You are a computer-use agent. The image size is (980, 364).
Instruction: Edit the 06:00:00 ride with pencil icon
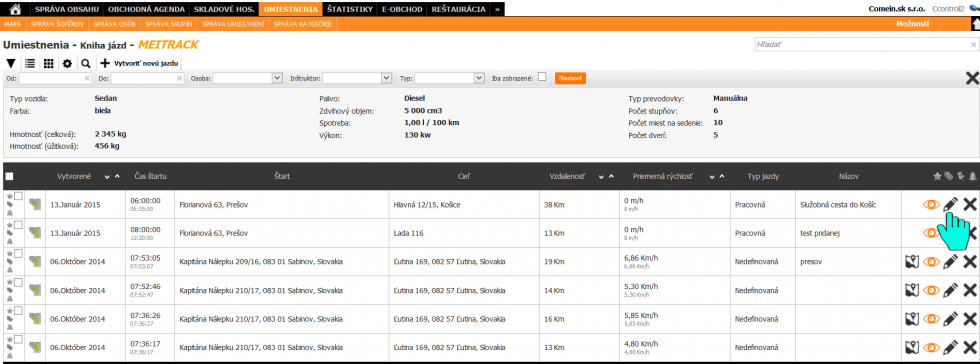[x=950, y=204]
